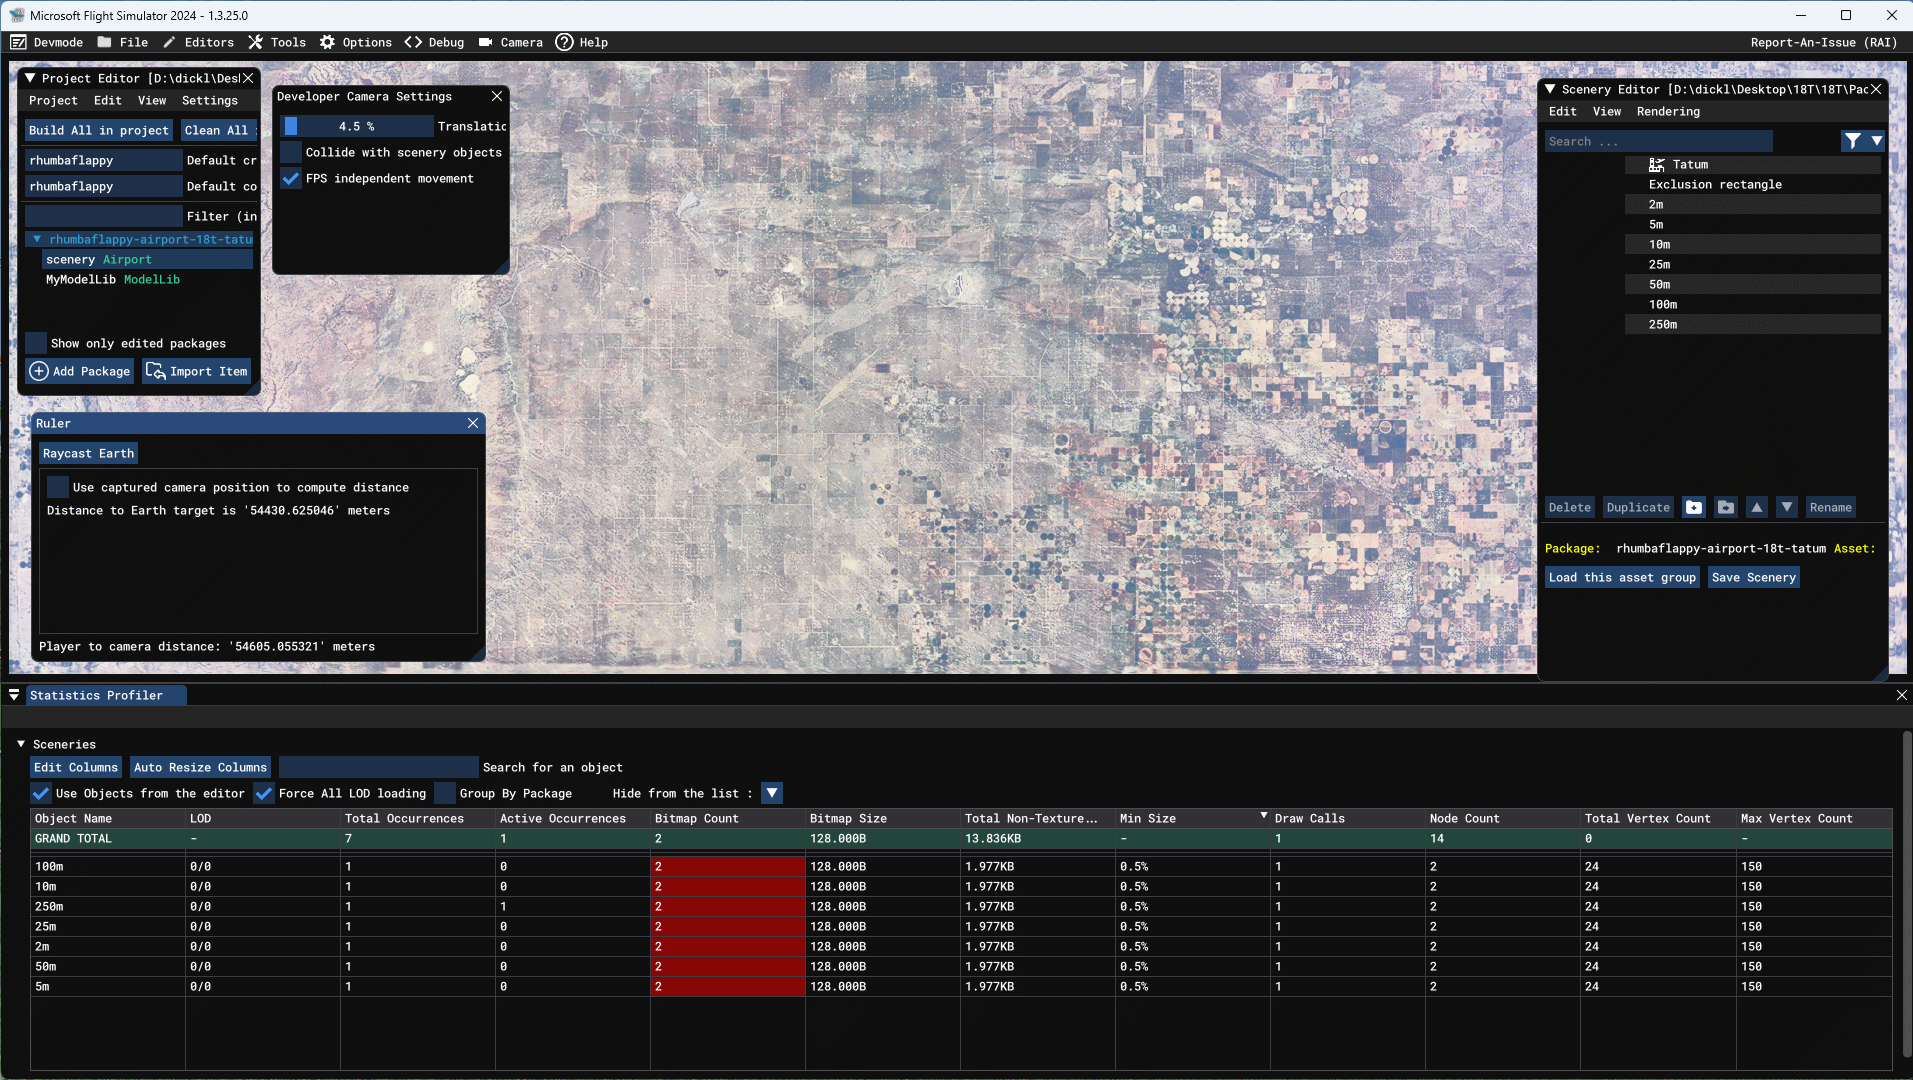Click the filter funnel icon in Scenery Editor

pos(1853,141)
